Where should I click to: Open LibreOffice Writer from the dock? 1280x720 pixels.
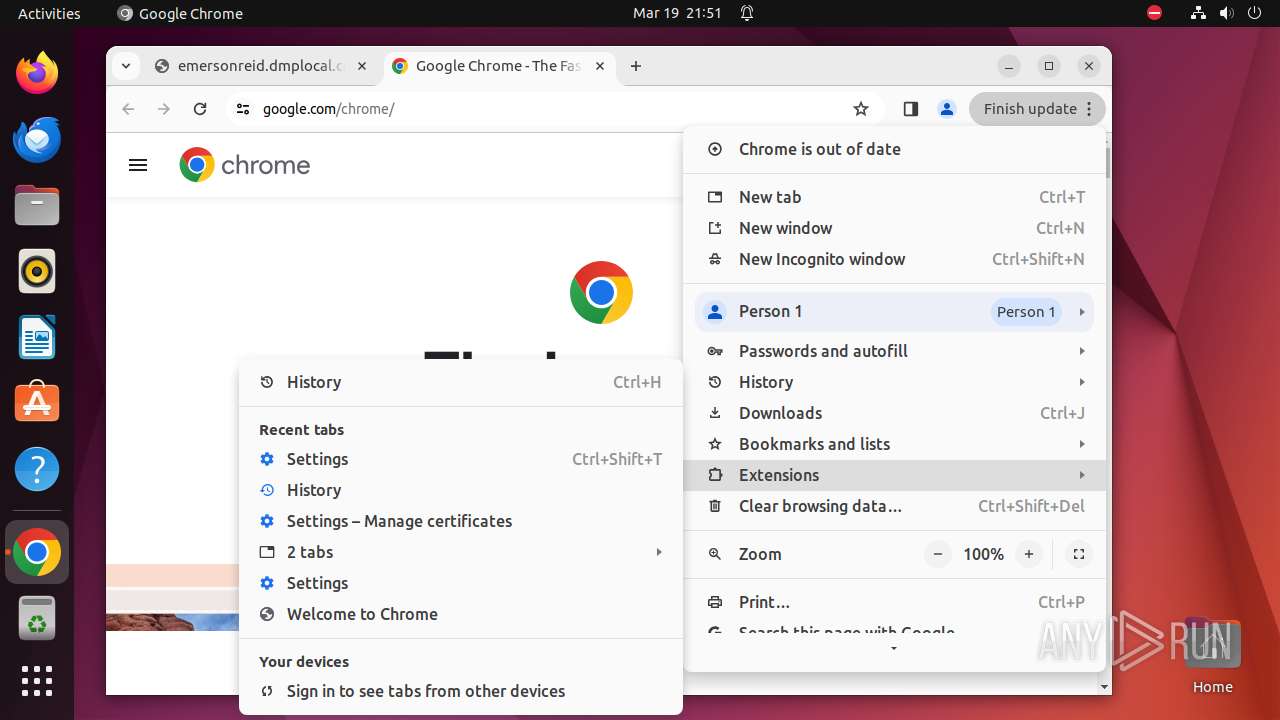pos(37,337)
